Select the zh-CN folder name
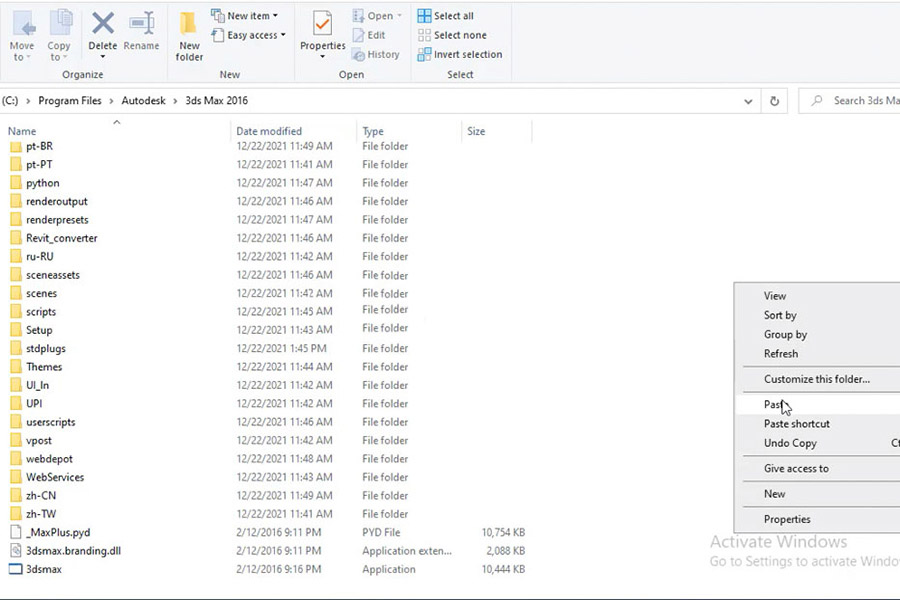 point(41,496)
